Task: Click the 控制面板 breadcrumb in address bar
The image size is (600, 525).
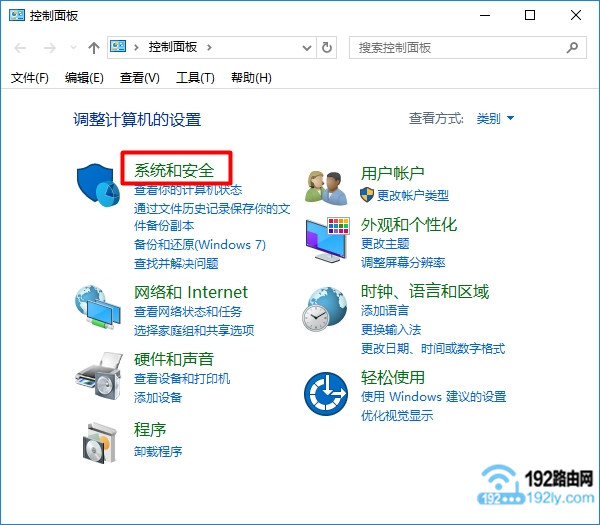Action: click(173, 47)
